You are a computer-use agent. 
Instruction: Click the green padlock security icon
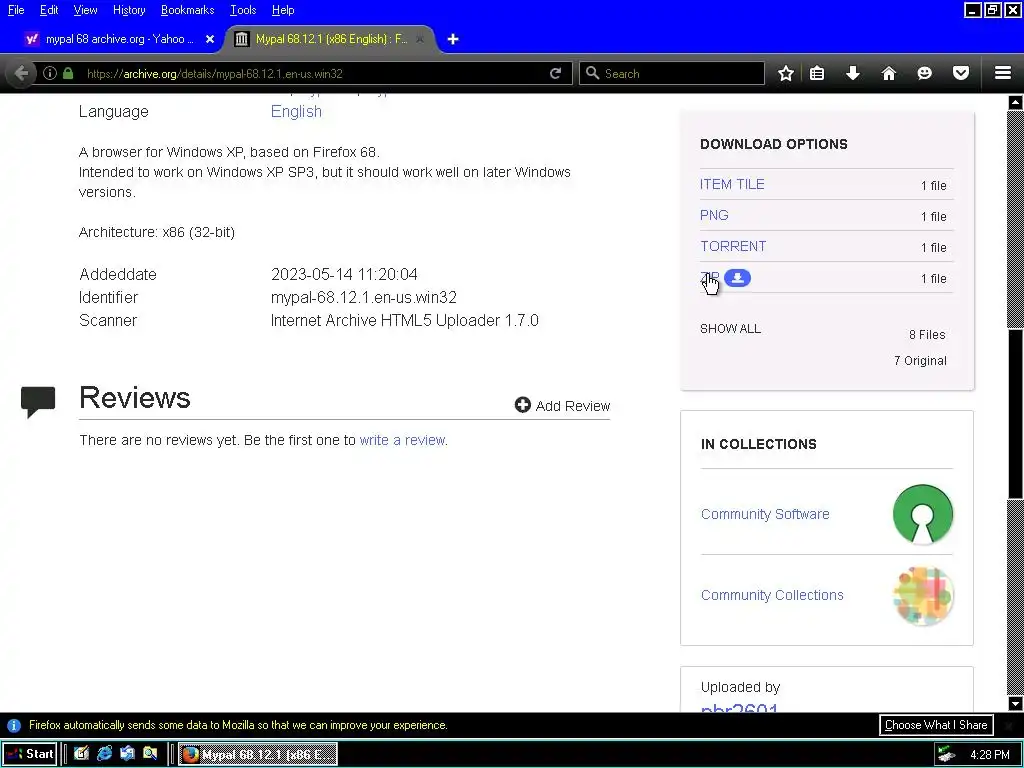coord(68,73)
